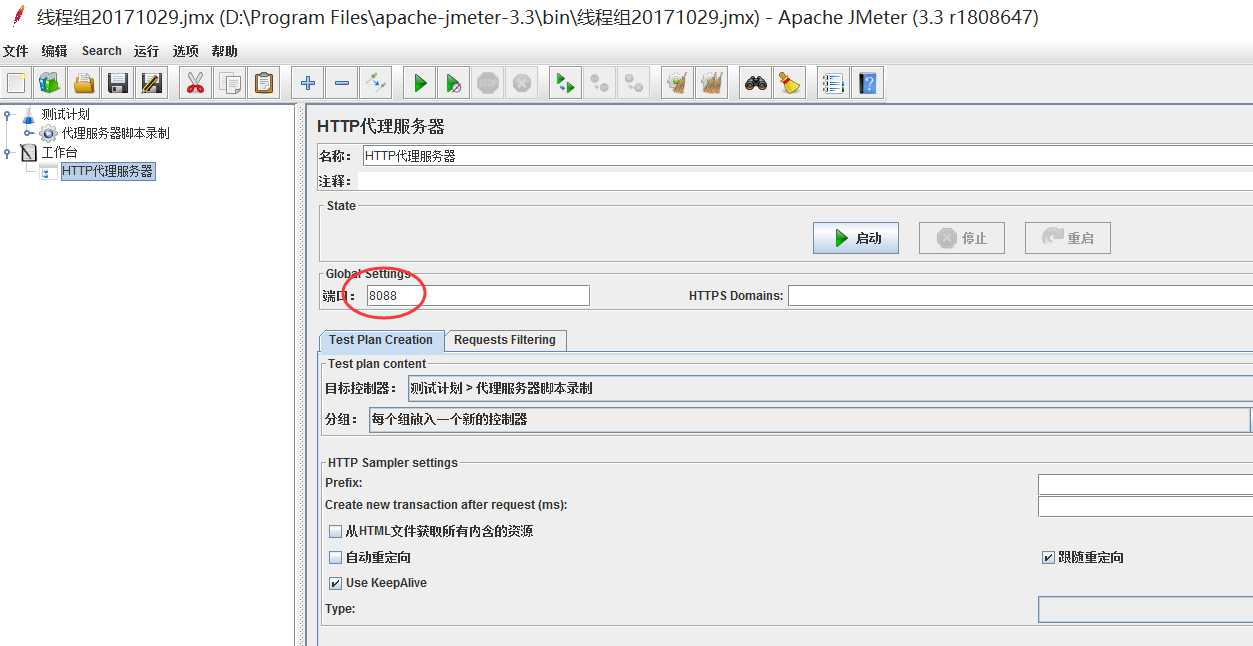
Task: Click Start no pauses toolbar icon
Action: click(x=454, y=83)
